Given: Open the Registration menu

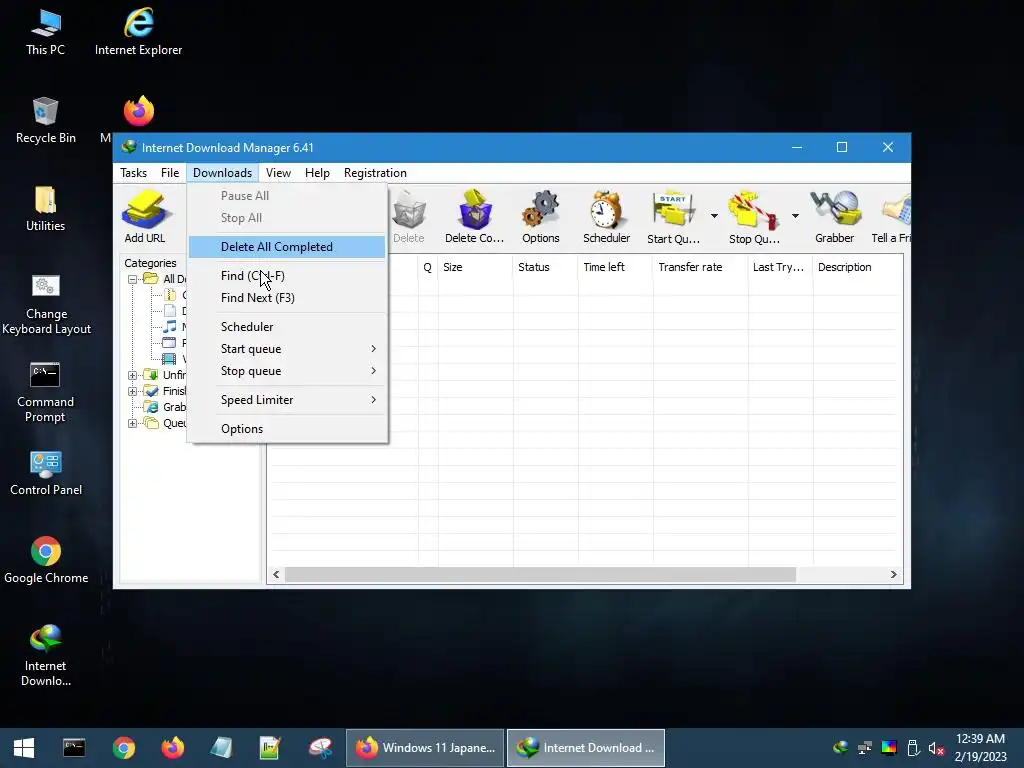Looking at the screenshot, I should coord(376,173).
